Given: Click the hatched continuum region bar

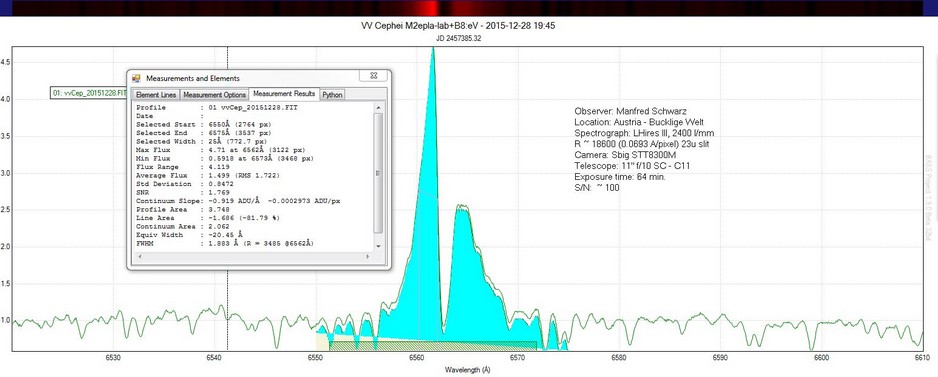Looking at the screenshot, I should (x=433, y=345).
